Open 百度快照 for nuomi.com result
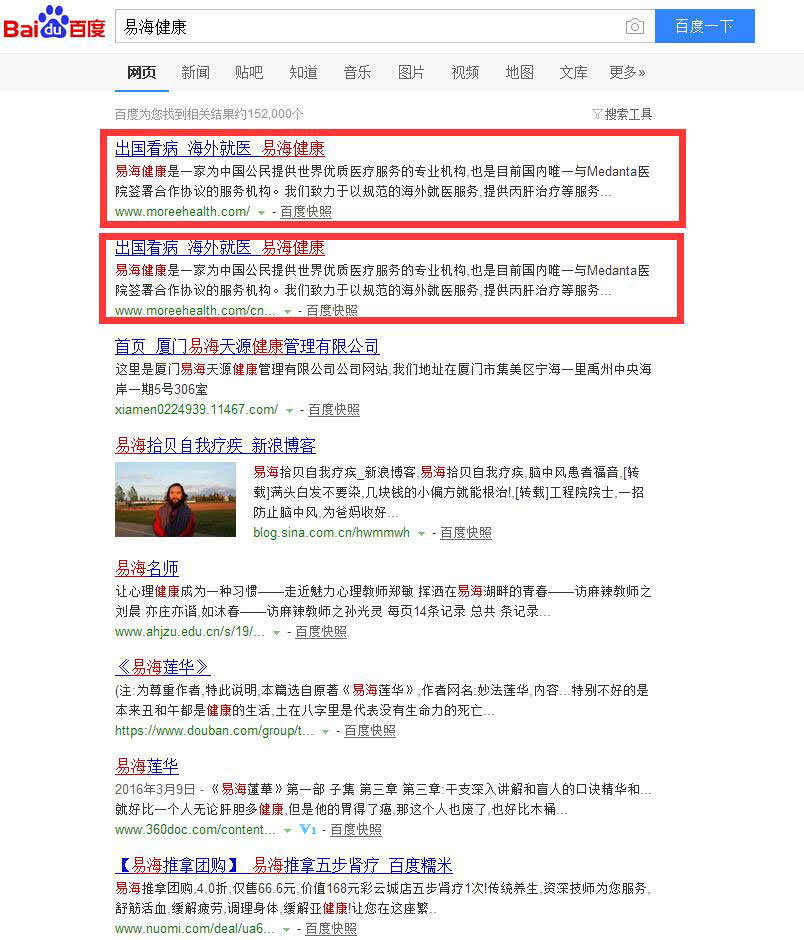The width and height of the screenshot is (804, 940). click(331, 928)
